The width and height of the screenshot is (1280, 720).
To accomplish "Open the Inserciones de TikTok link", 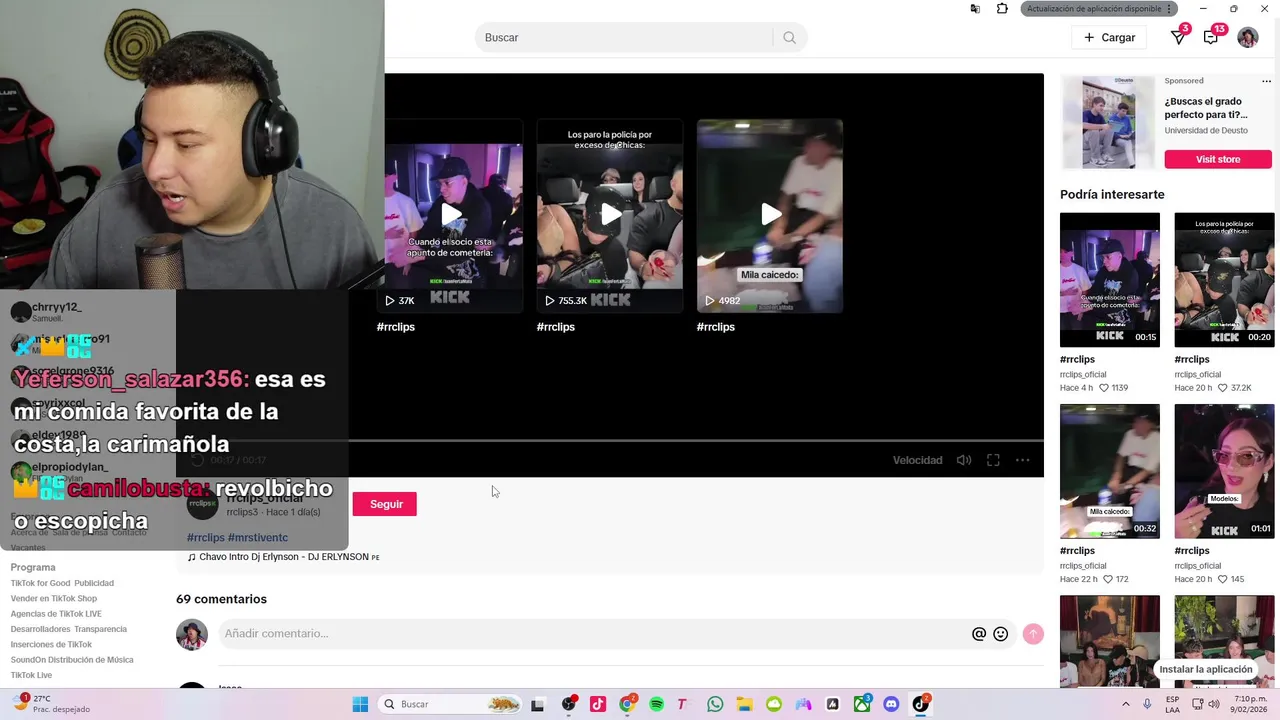I will 51,645.
